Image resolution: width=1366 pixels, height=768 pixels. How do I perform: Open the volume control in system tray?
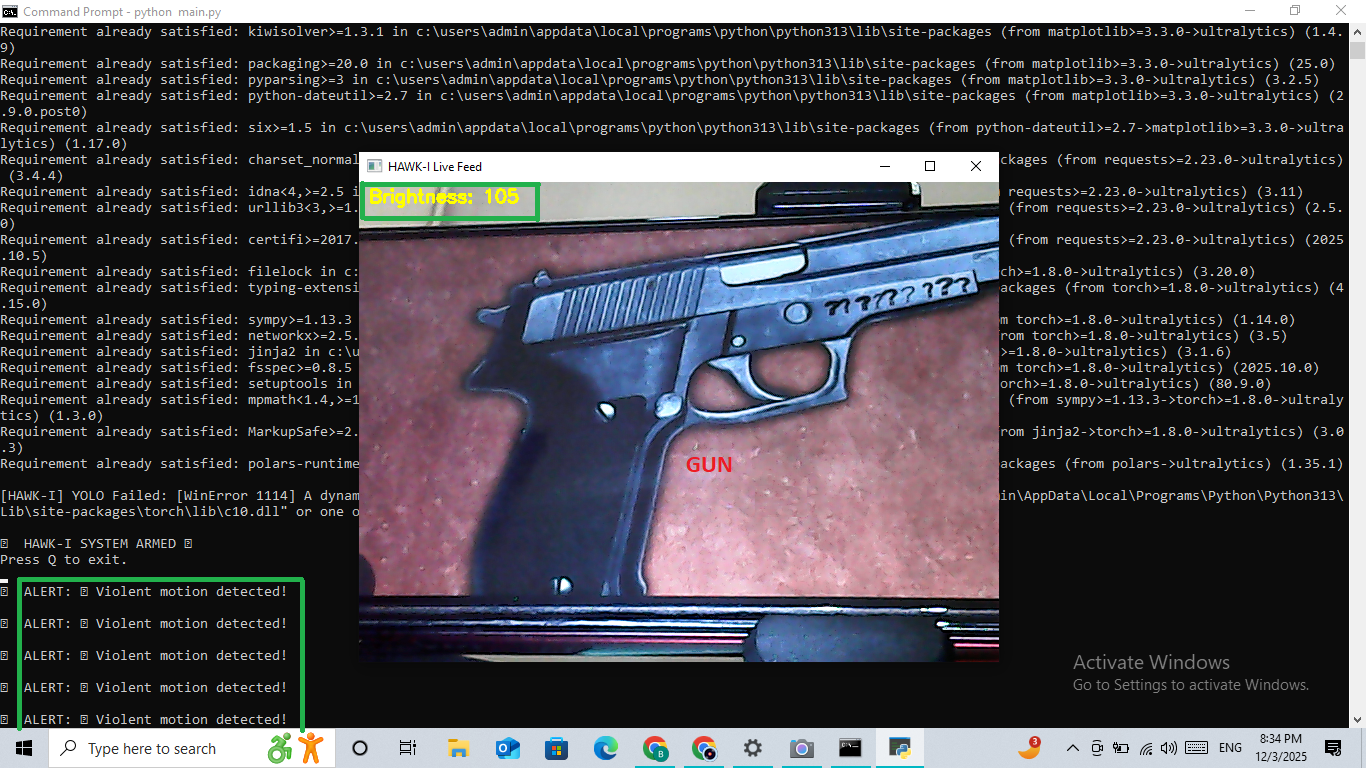pyautogui.click(x=1169, y=748)
